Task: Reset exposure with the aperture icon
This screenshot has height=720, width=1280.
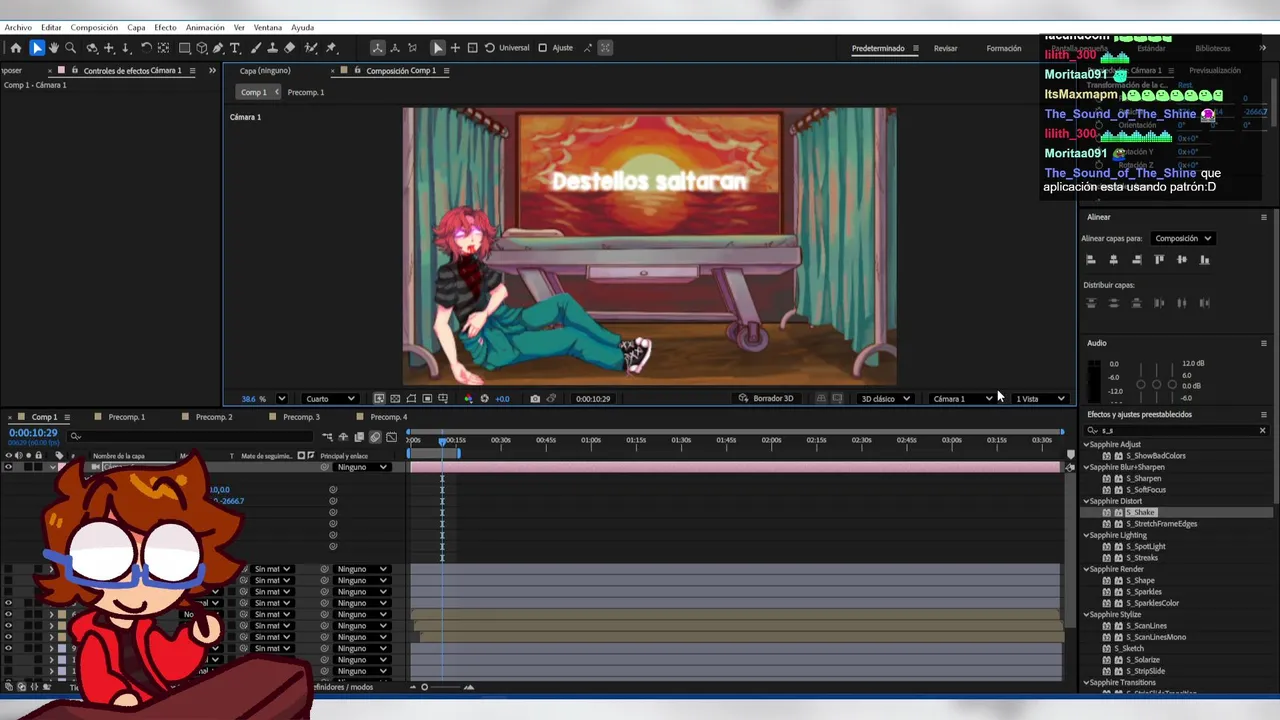Action: (x=485, y=399)
